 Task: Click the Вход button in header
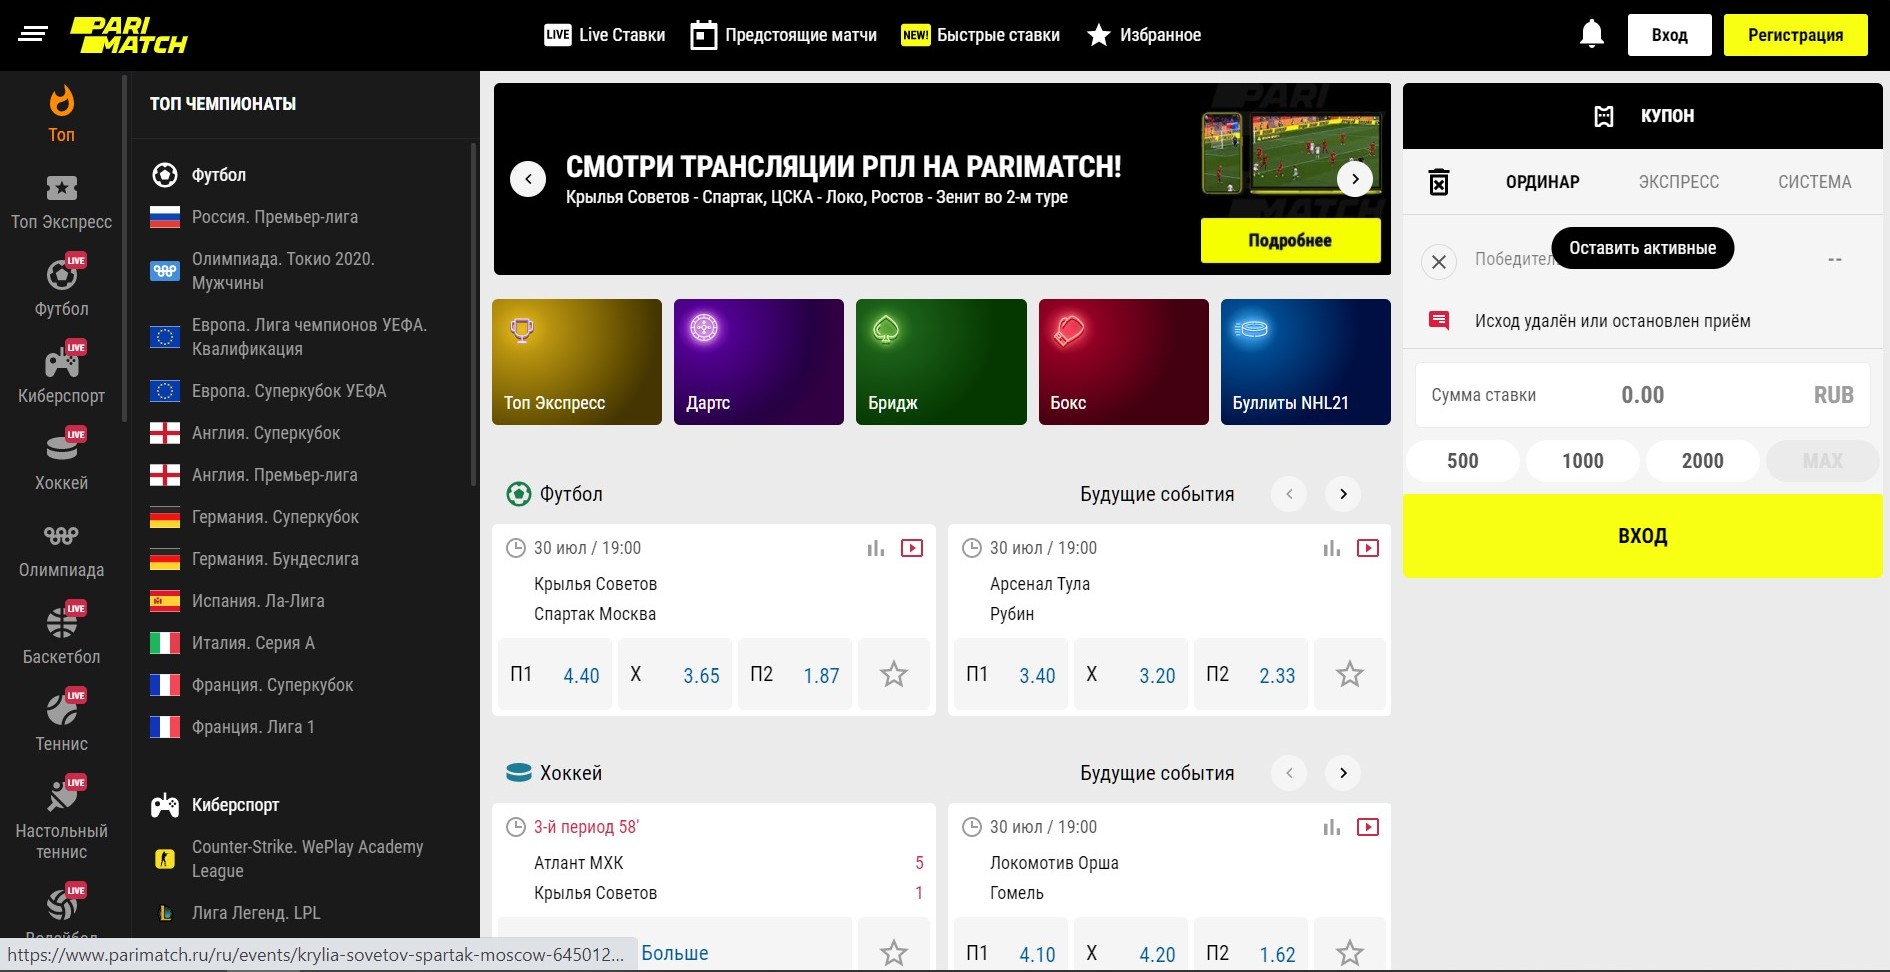[x=1670, y=35]
